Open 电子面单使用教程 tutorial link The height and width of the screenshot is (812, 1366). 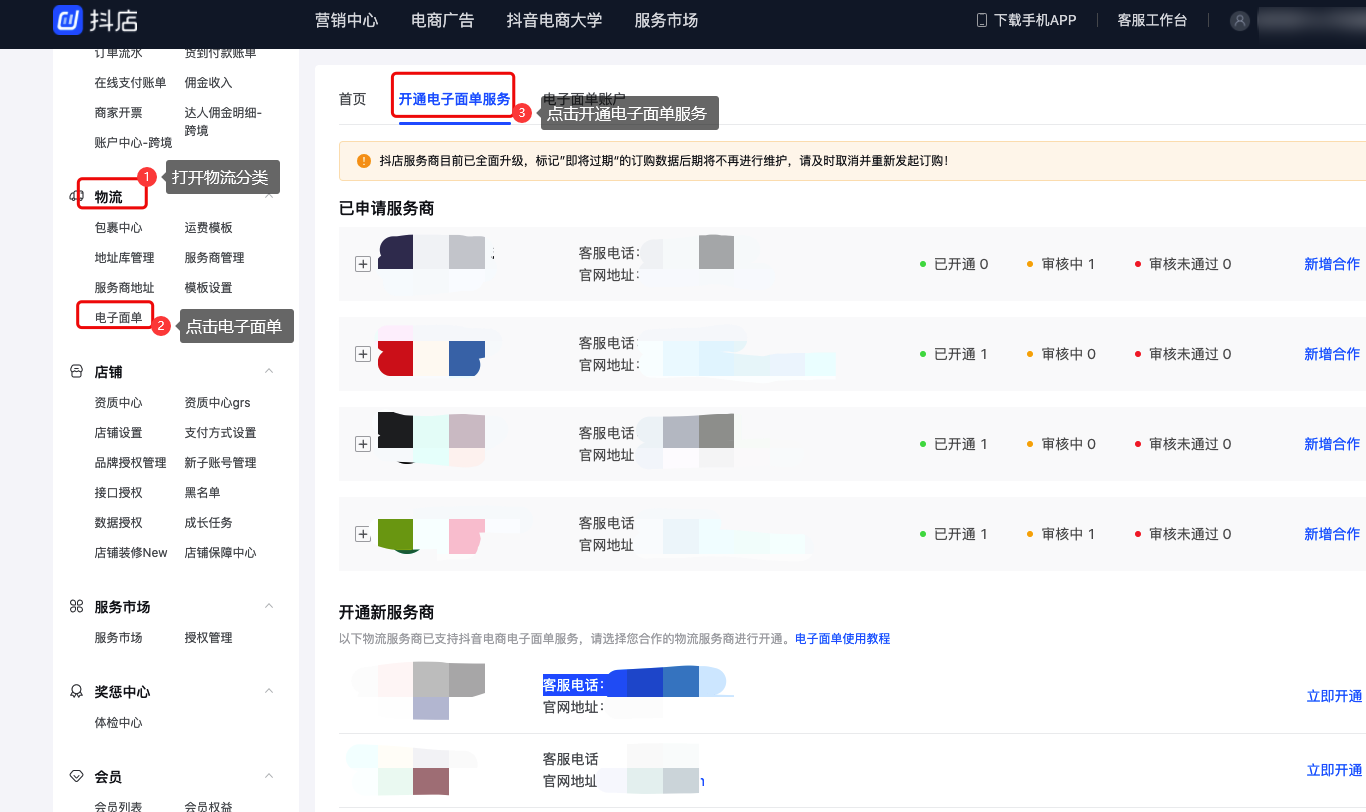[x=842, y=638]
